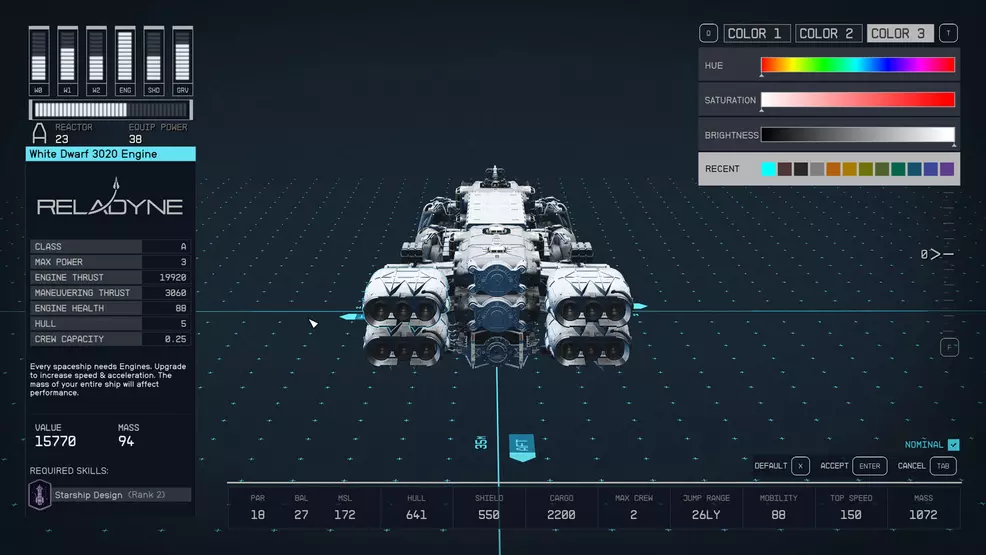Click the W0 weapon power bar

(38, 61)
